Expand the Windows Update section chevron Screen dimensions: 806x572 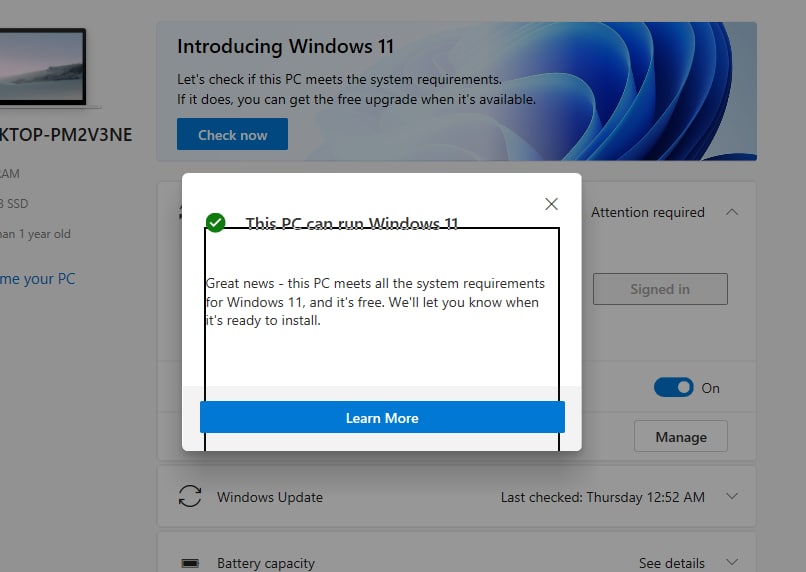[732, 496]
